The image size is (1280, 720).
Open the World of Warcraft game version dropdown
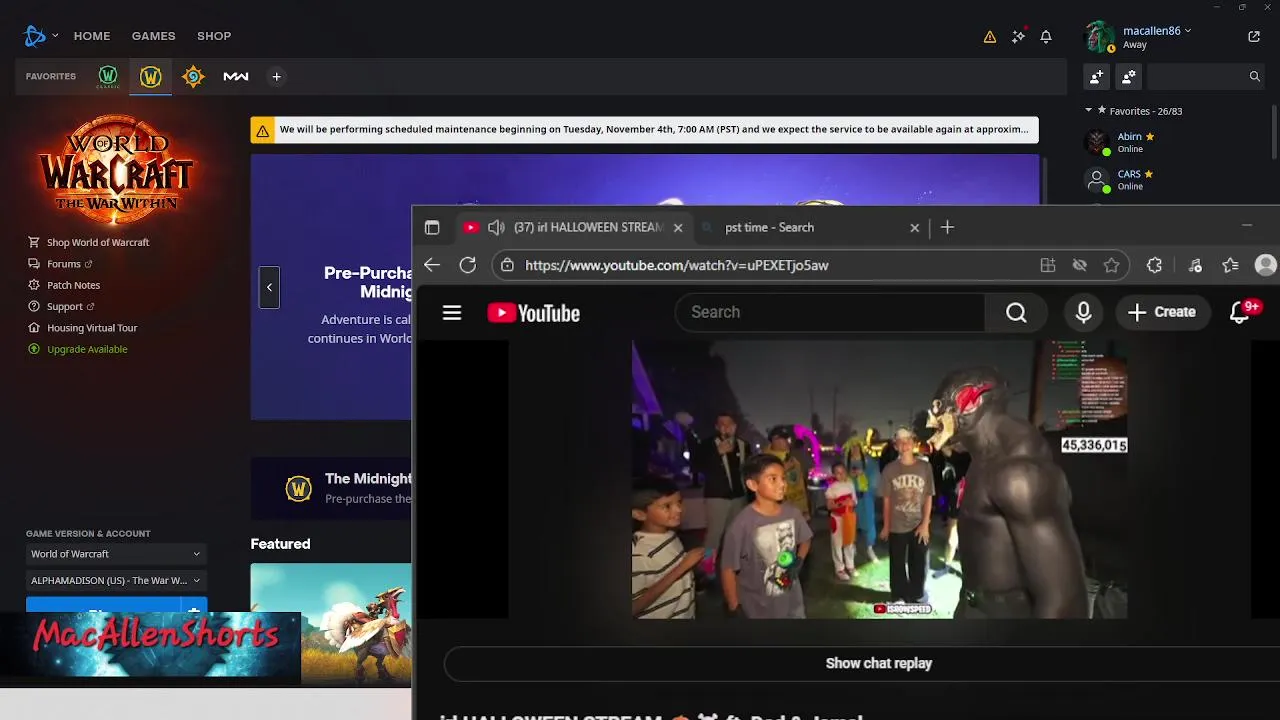pos(115,554)
